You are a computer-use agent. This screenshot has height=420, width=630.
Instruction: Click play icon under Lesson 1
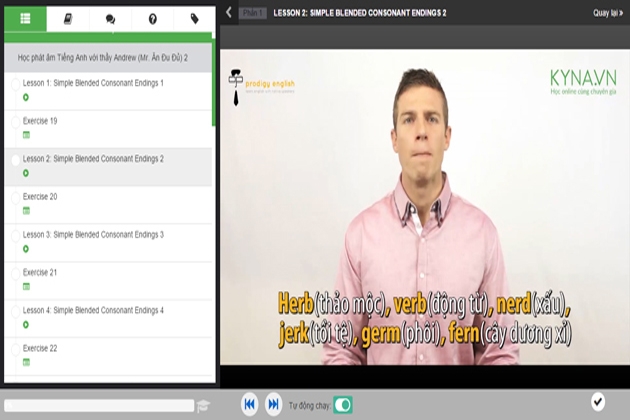26,97
